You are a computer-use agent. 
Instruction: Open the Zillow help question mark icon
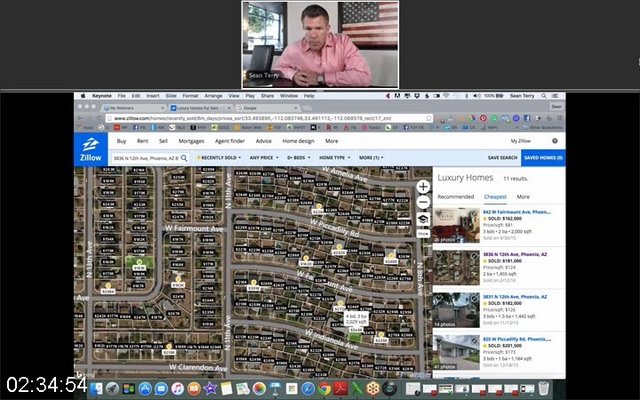555,141
